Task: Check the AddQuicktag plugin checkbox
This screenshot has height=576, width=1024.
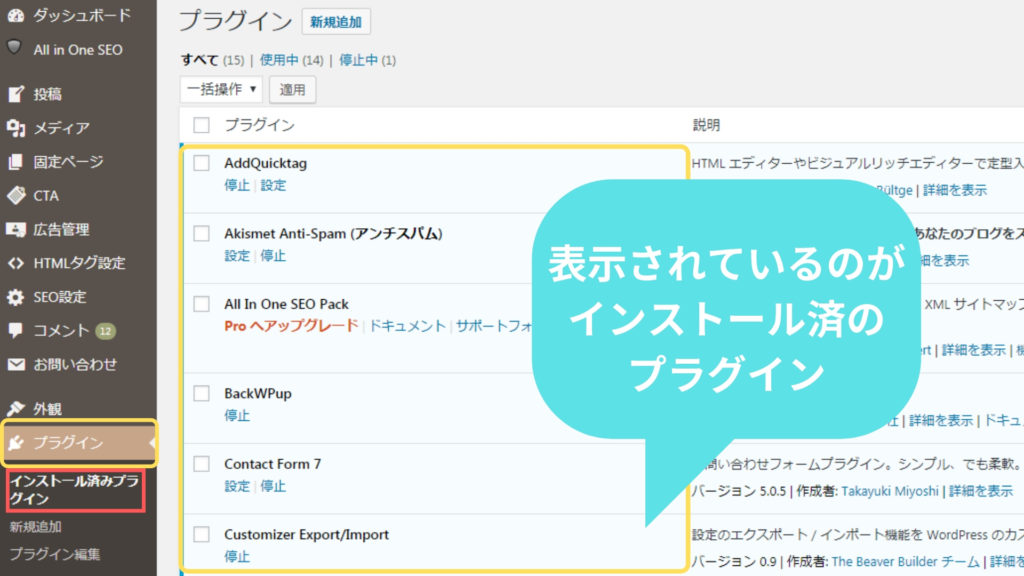Action: coord(201,163)
